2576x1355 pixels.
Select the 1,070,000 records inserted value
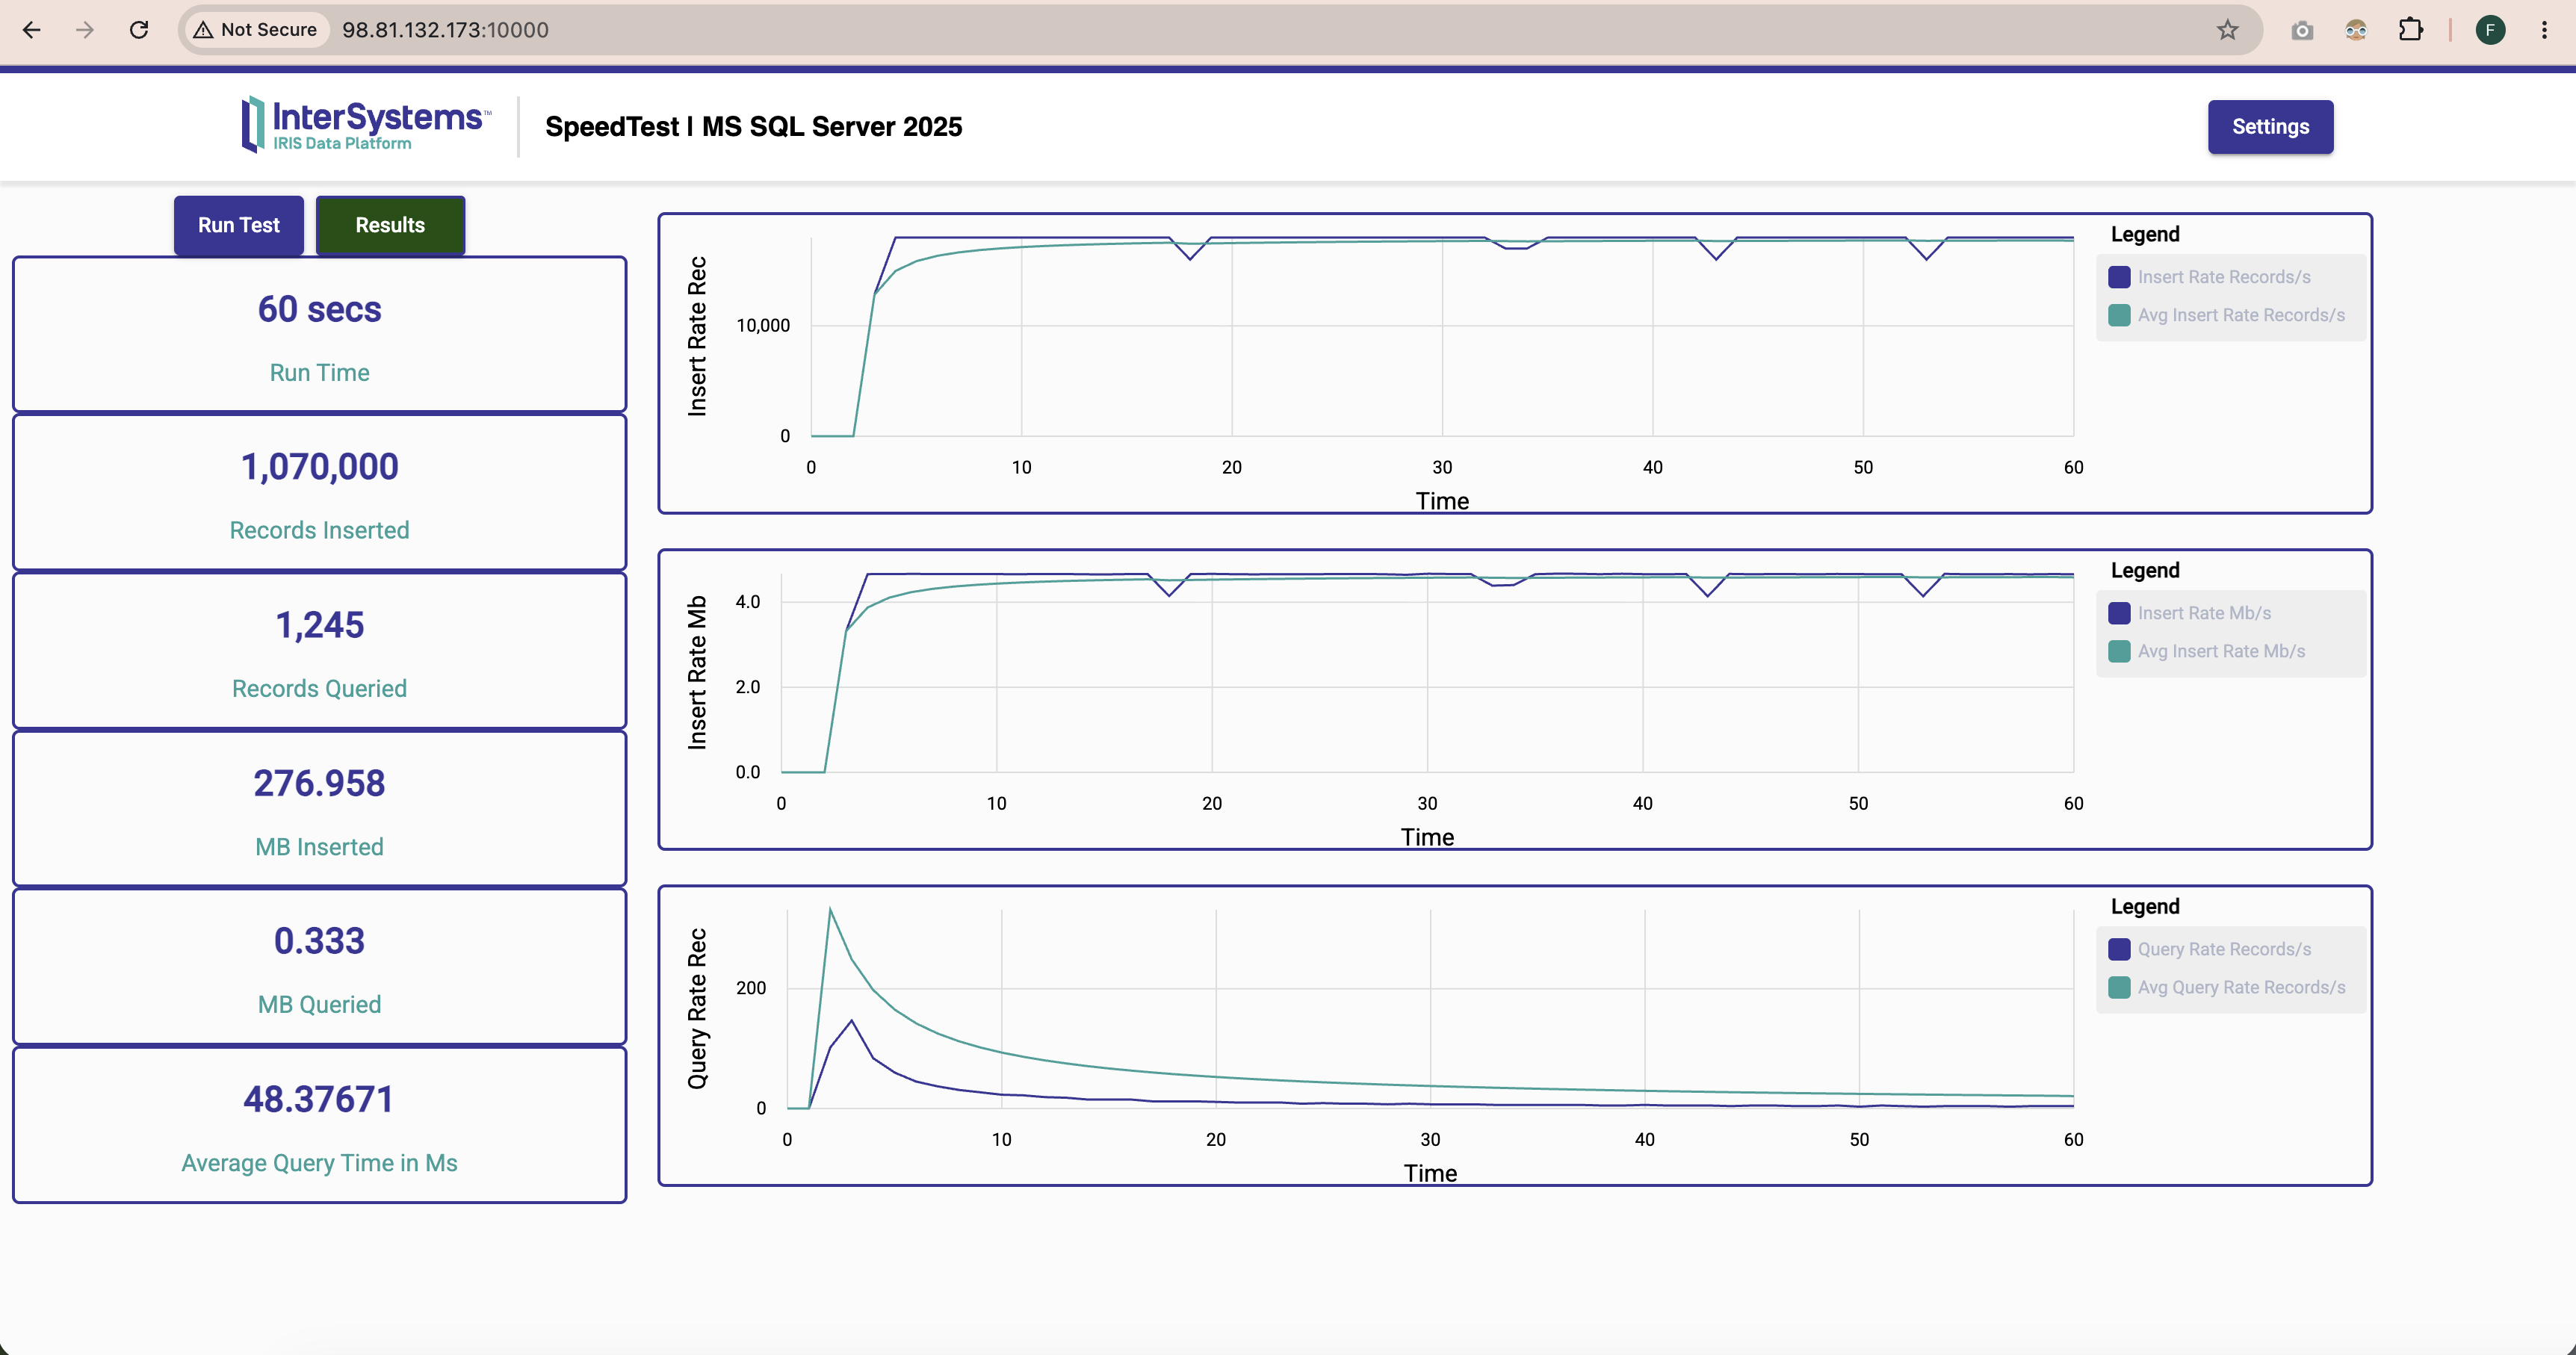click(320, 467)
